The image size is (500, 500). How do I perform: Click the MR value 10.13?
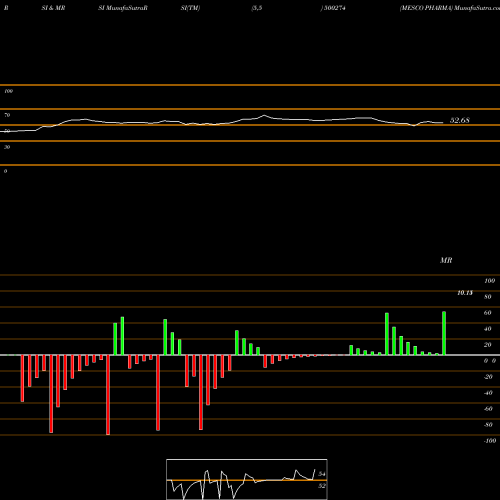pyautogui.click(x=465, y=293)
